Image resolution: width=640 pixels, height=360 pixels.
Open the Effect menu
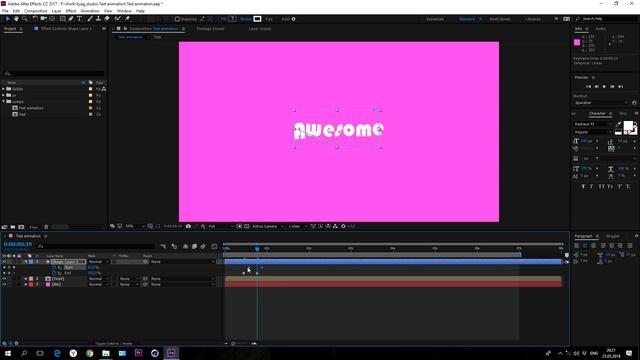click(x=71, y=11)
